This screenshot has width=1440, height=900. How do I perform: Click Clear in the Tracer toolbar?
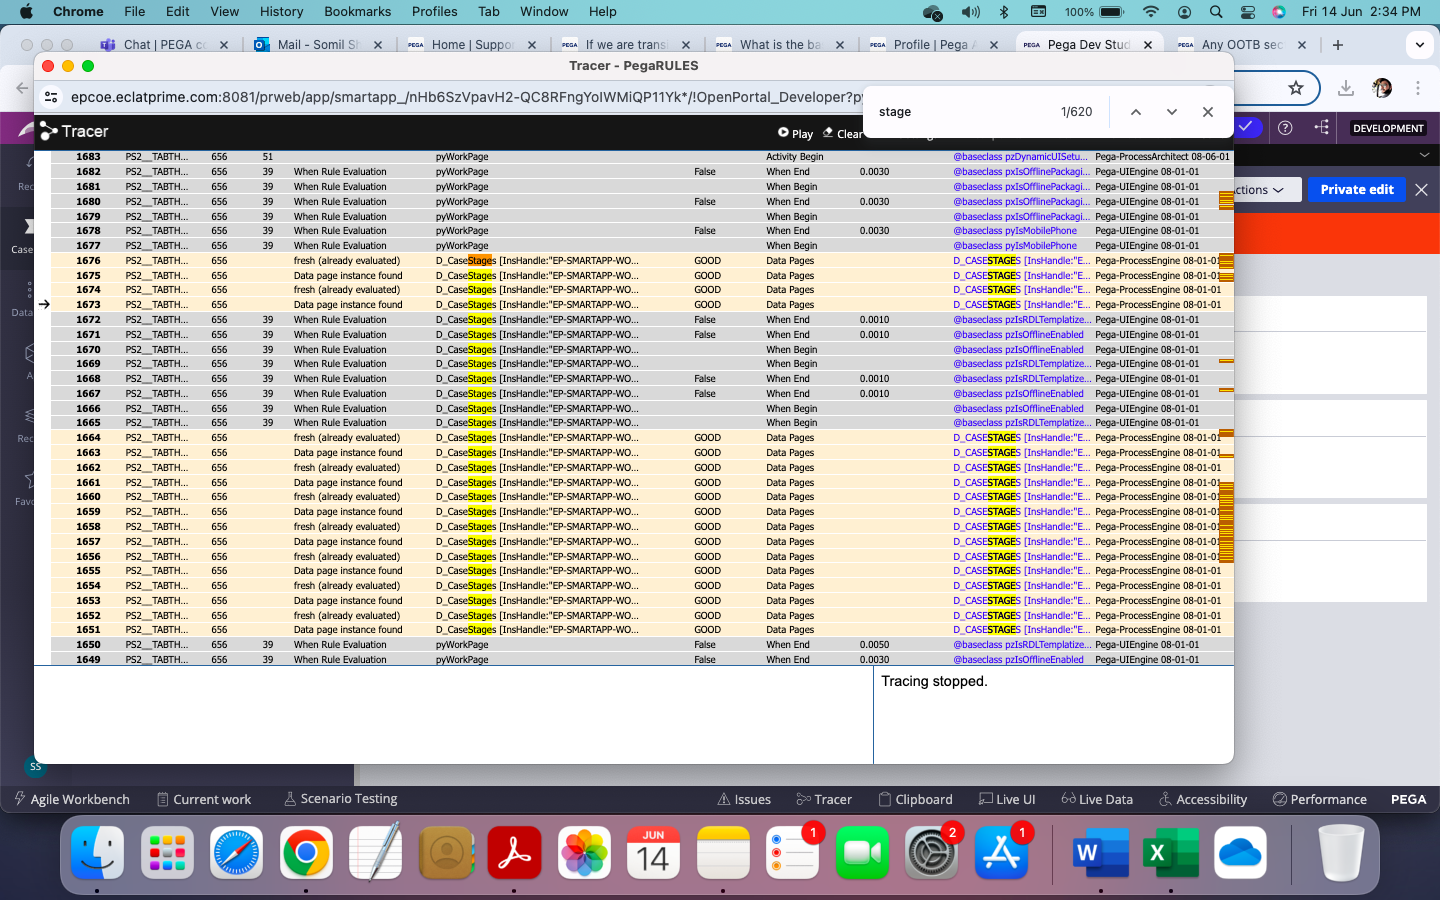click(x=843, y=133)
